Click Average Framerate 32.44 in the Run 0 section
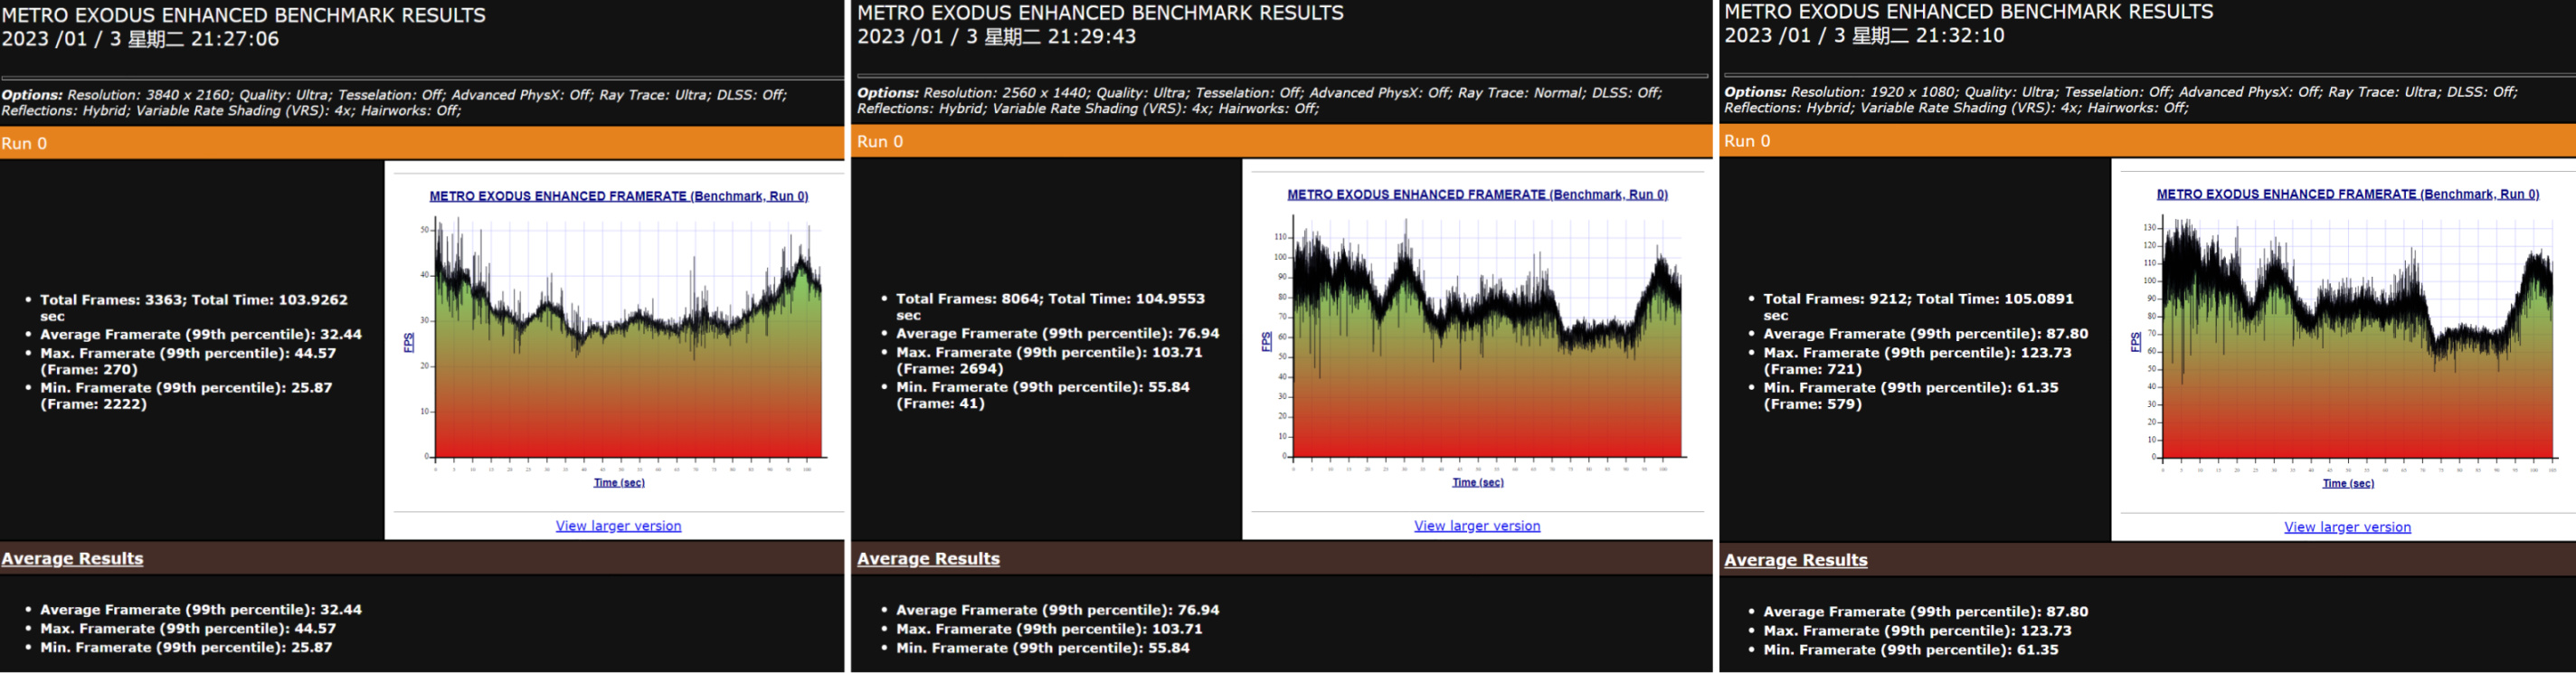2576x674 pixels. click(201, 334)
